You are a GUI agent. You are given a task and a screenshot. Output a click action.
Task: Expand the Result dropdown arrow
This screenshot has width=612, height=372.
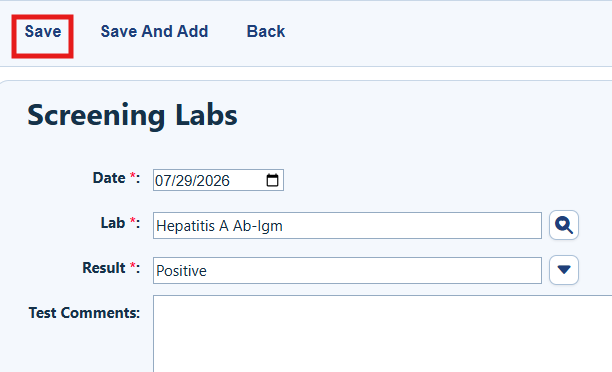[x=564, y=270]
